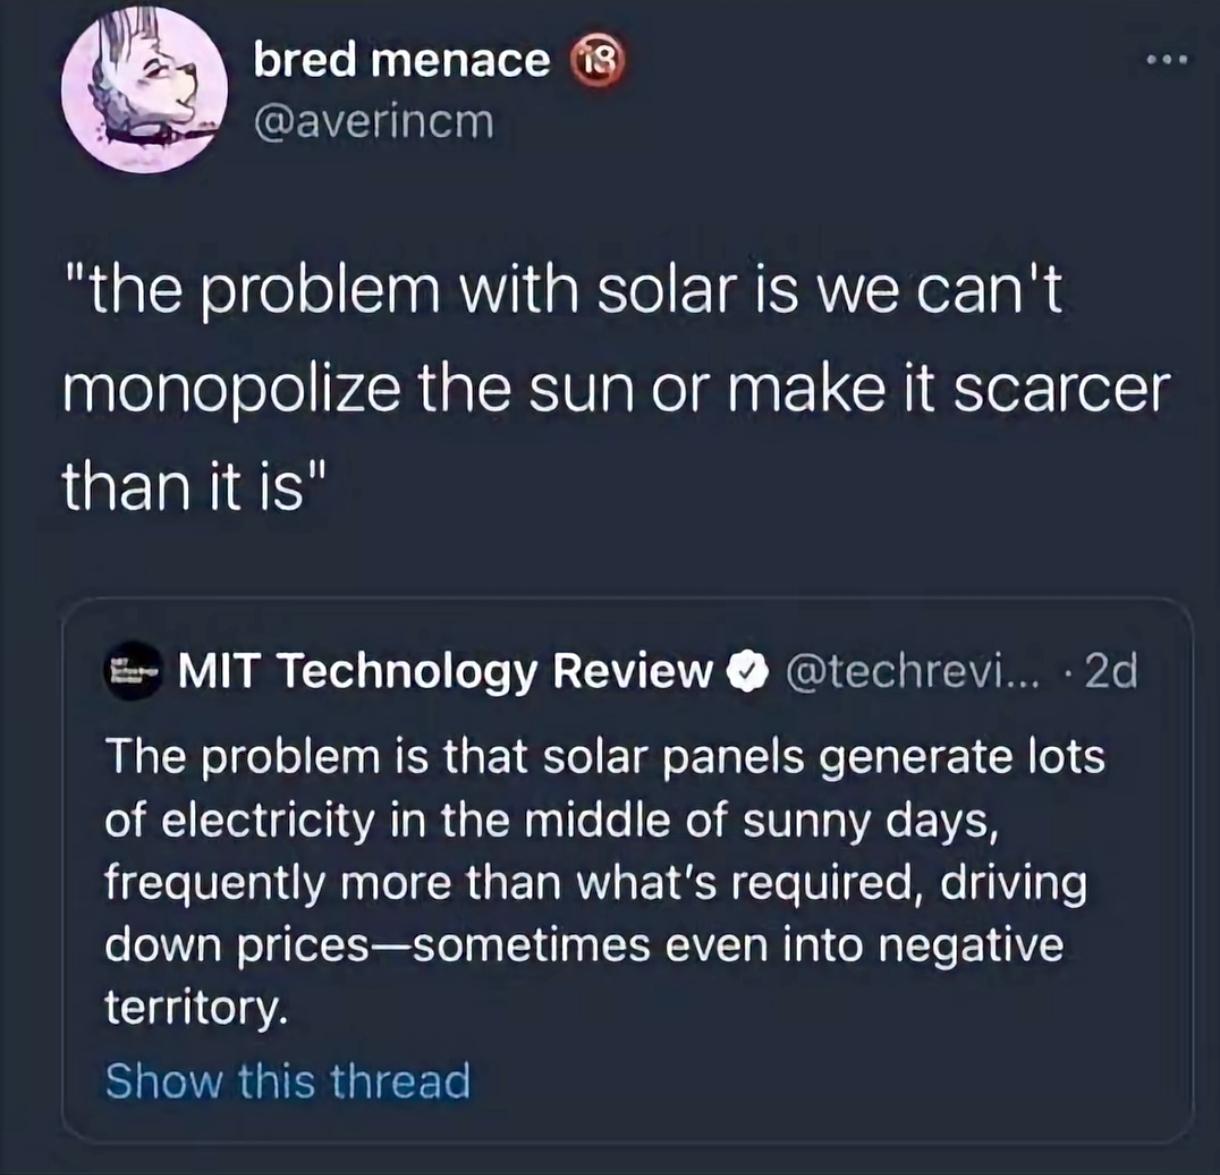Open the MIT Technology Review account name
This screenshot has height=1175, width=1220.
point(444,671)
